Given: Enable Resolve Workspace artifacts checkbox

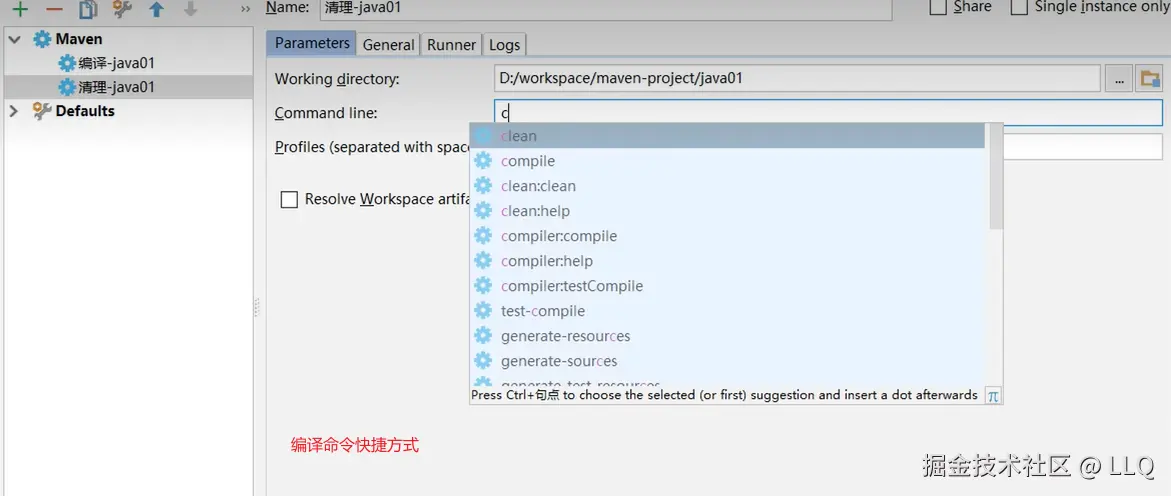Looking at the screenshot, I should tap(289, 199).
